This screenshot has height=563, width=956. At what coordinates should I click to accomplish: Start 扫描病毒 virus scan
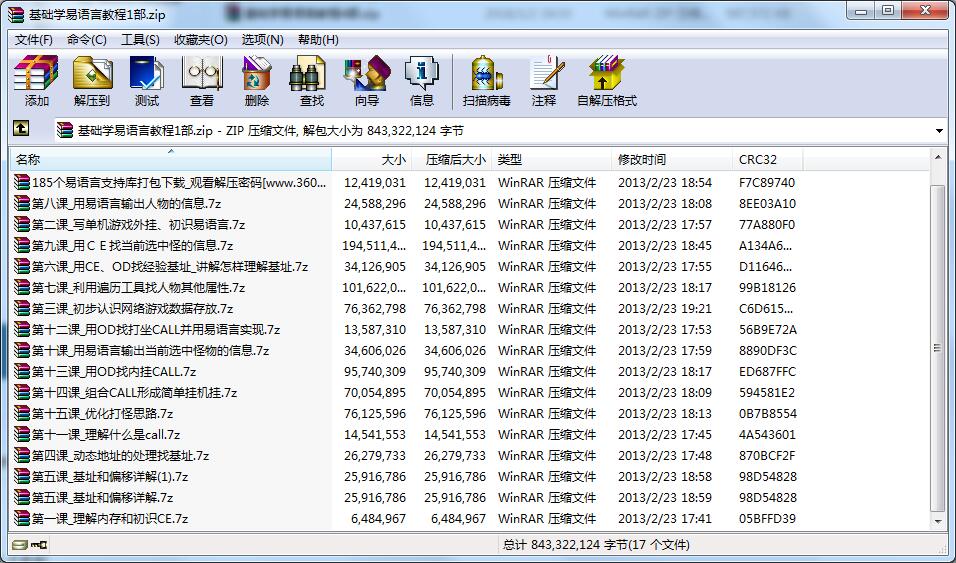point(486,81)
